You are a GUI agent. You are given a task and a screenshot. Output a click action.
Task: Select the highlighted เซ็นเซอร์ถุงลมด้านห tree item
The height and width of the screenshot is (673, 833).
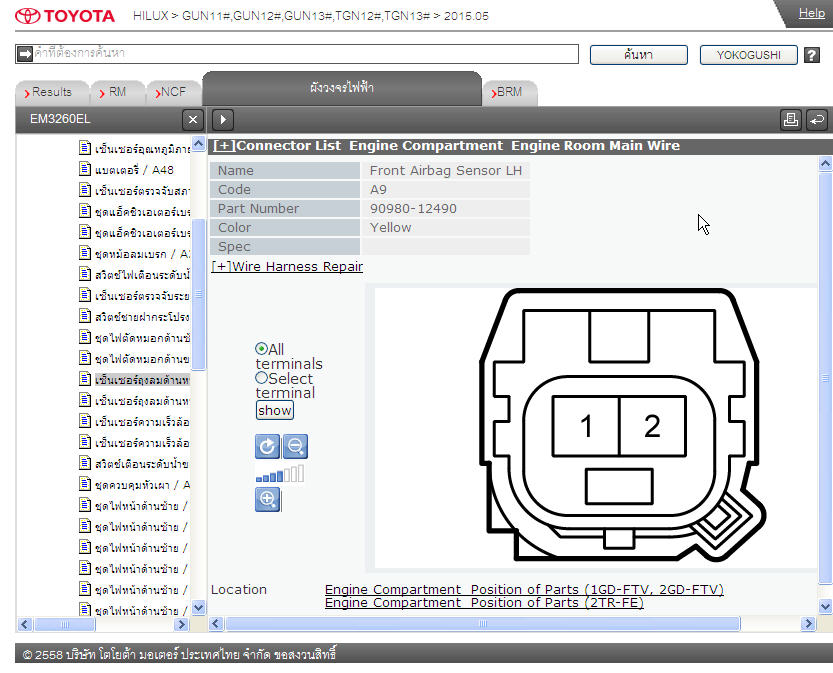pyautogui.click(x=142, y=379)
